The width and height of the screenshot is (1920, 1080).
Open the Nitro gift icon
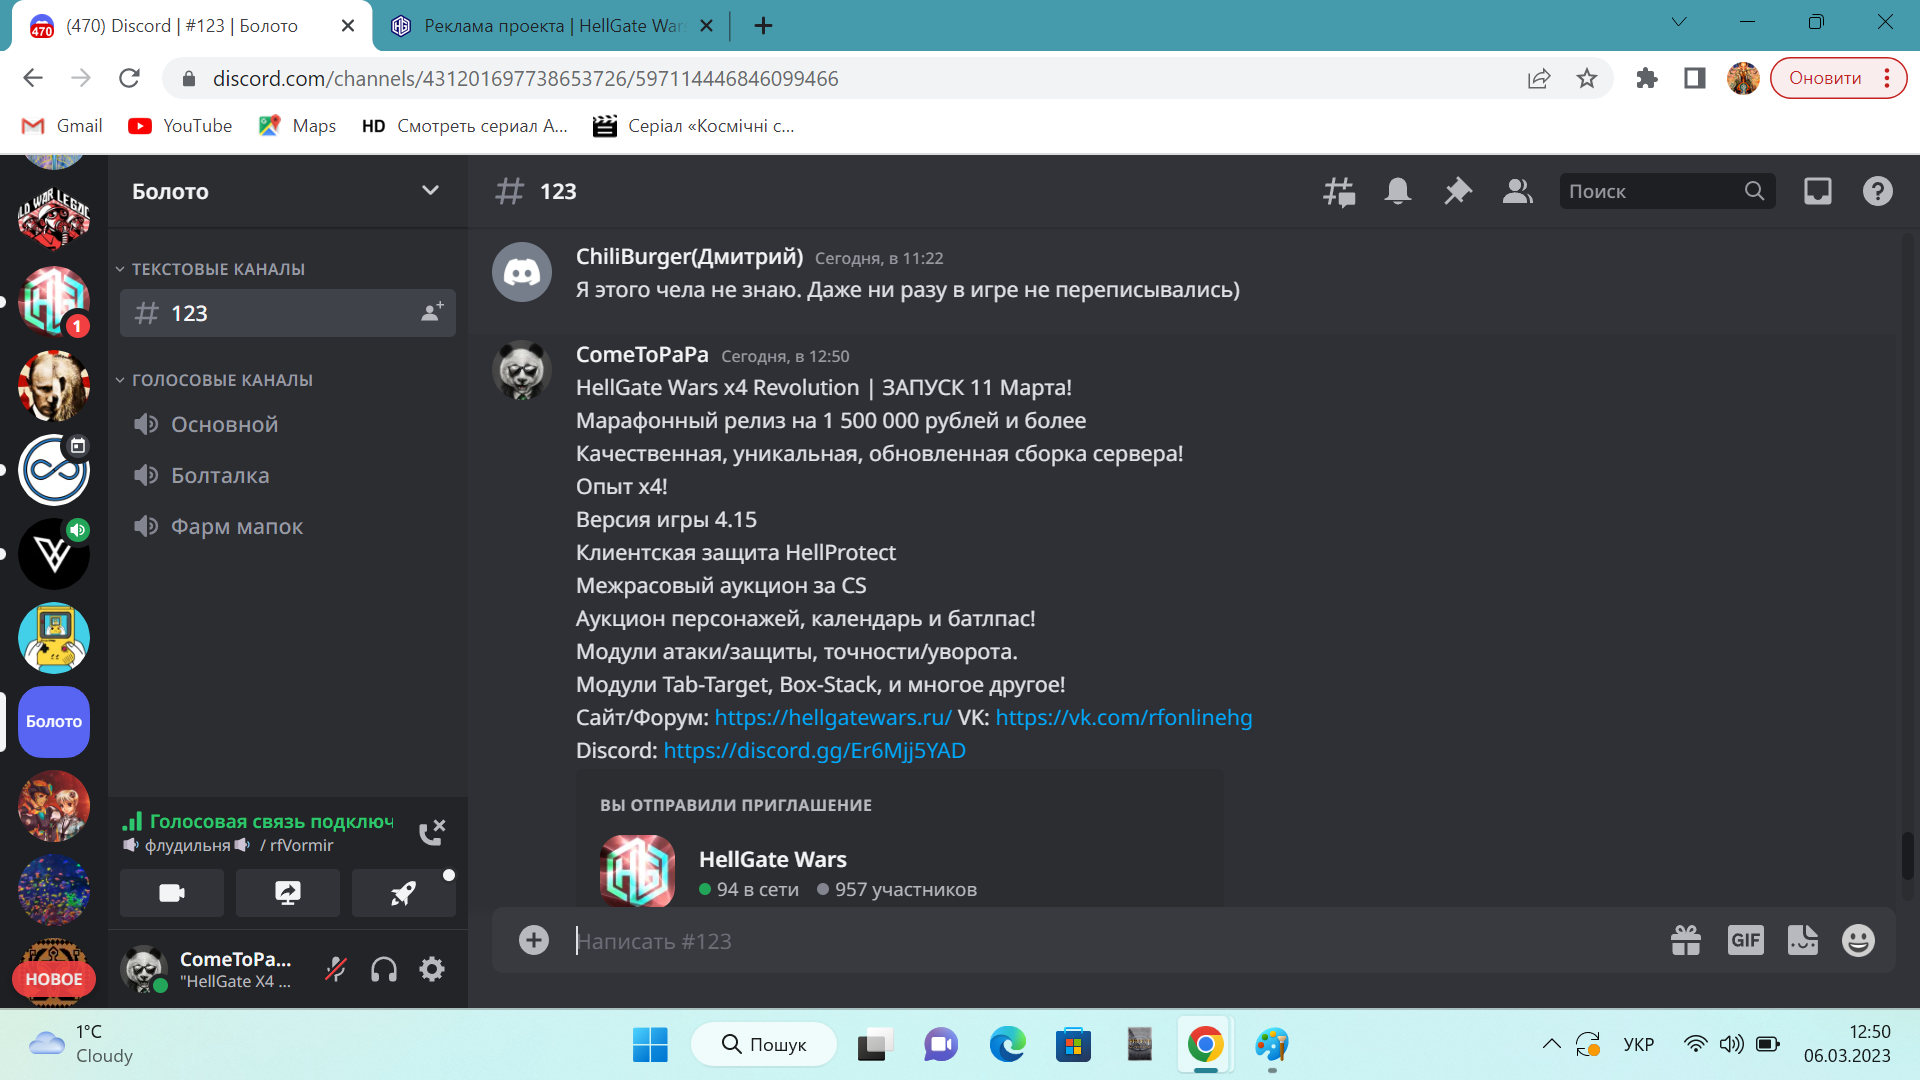point(1686,940)
